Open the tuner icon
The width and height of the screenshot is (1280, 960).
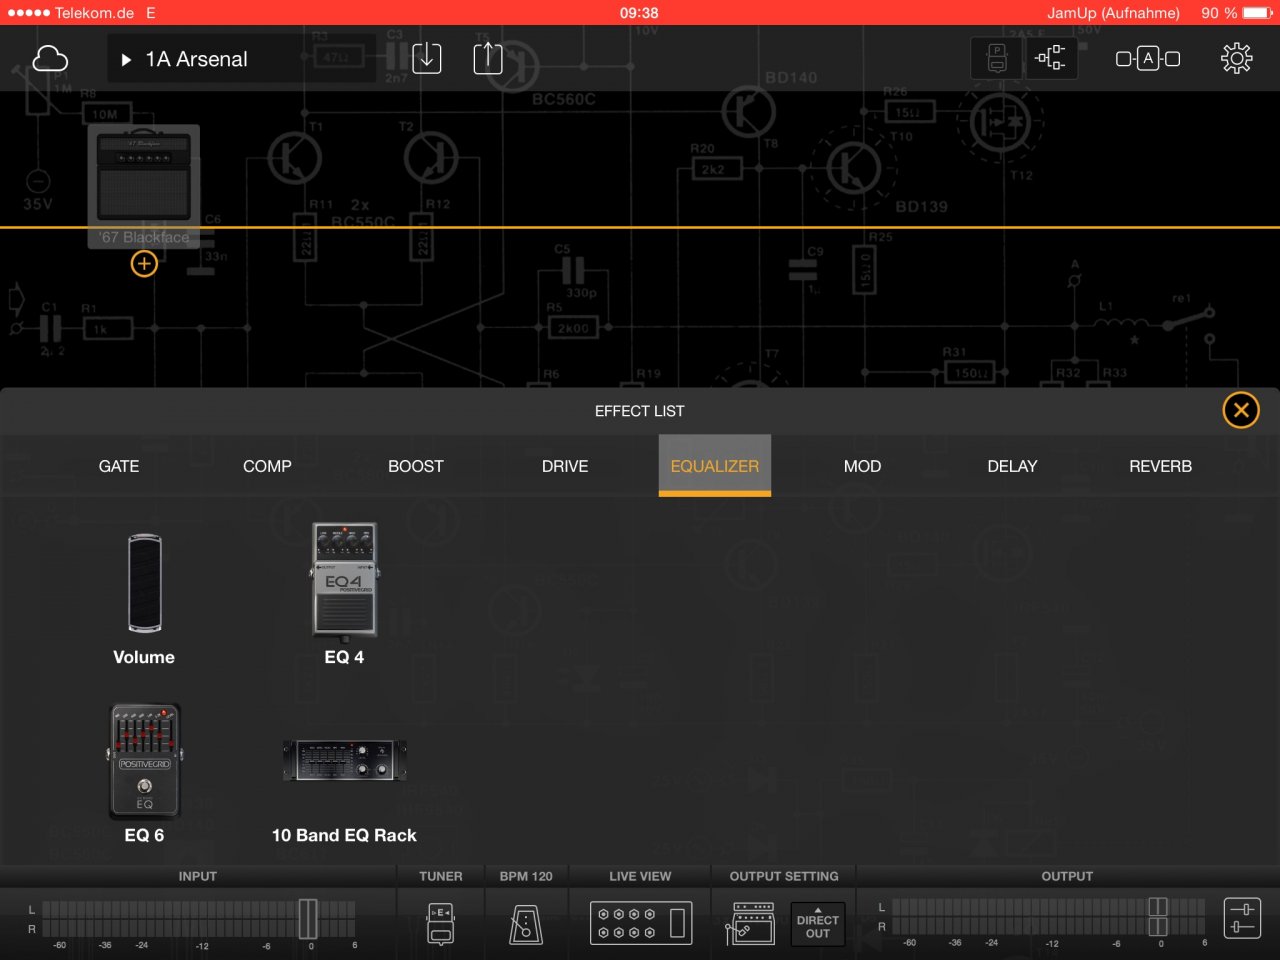click(x=441, y=924)
